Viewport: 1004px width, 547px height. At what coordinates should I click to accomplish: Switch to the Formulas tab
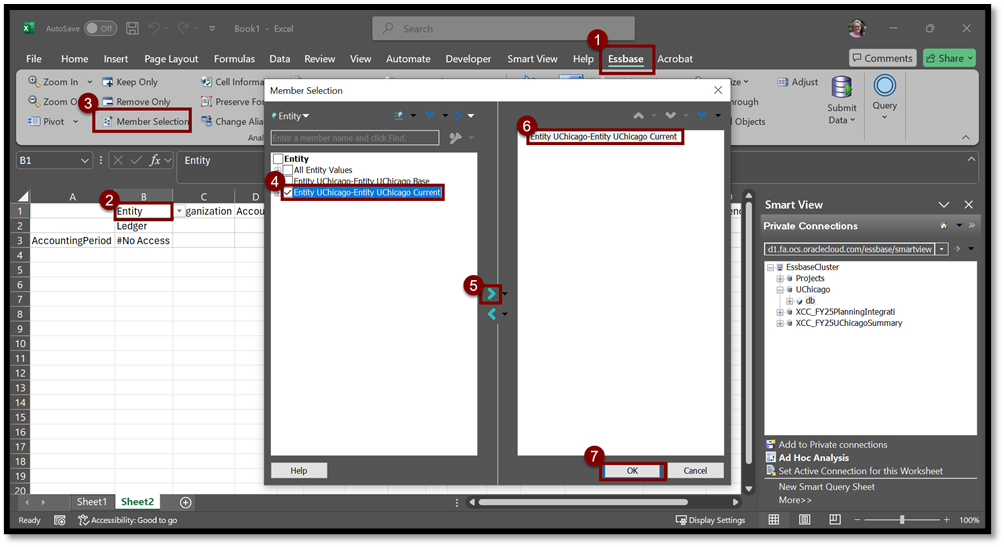point(234,59)
